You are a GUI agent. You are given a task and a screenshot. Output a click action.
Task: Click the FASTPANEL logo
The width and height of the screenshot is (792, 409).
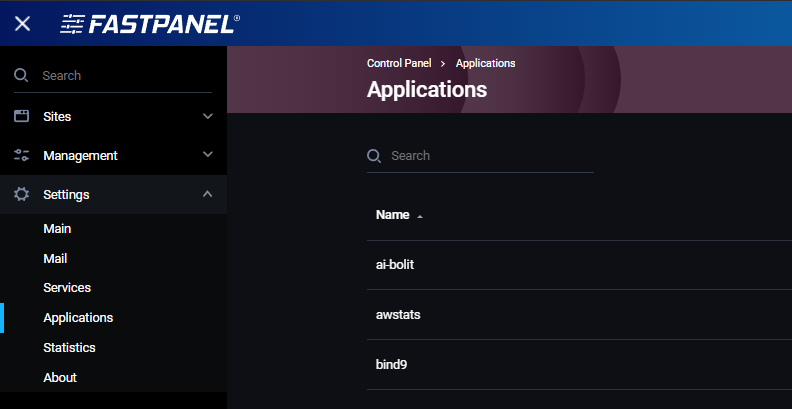pos(150,23)
